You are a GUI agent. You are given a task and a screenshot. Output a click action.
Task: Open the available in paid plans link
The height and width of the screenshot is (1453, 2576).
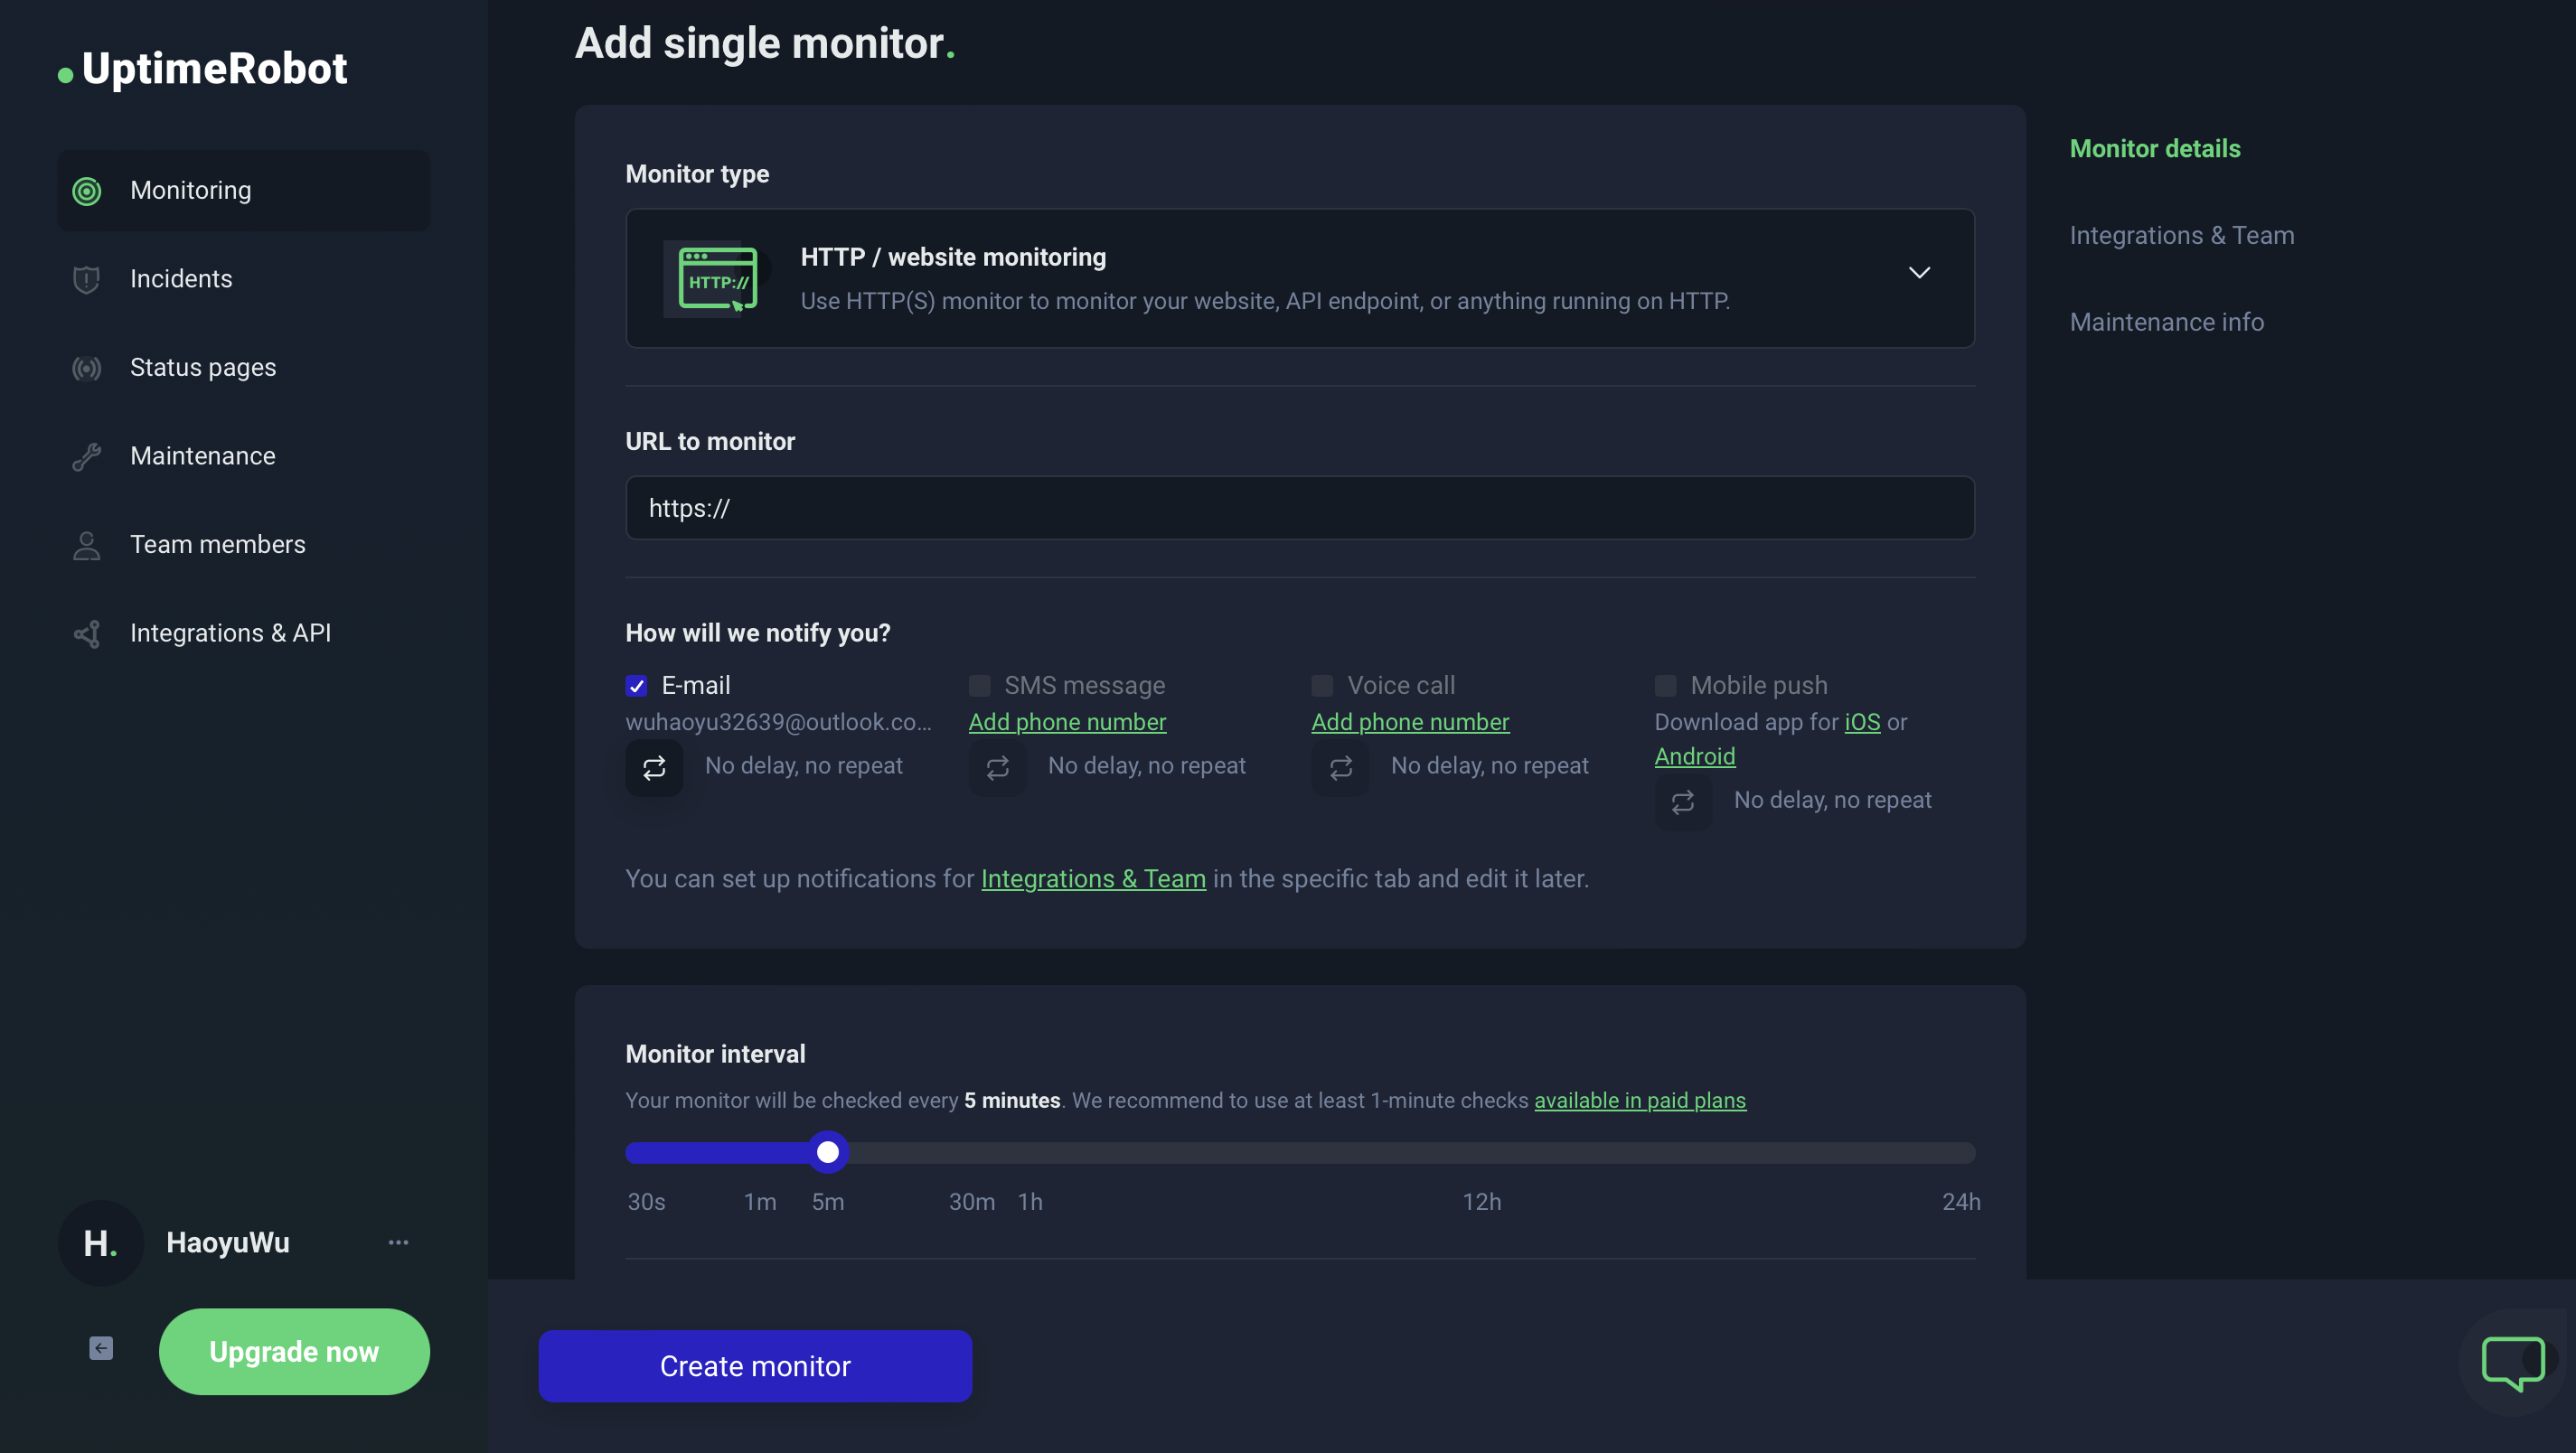pyautogui.click(x=1640, y=1100)
